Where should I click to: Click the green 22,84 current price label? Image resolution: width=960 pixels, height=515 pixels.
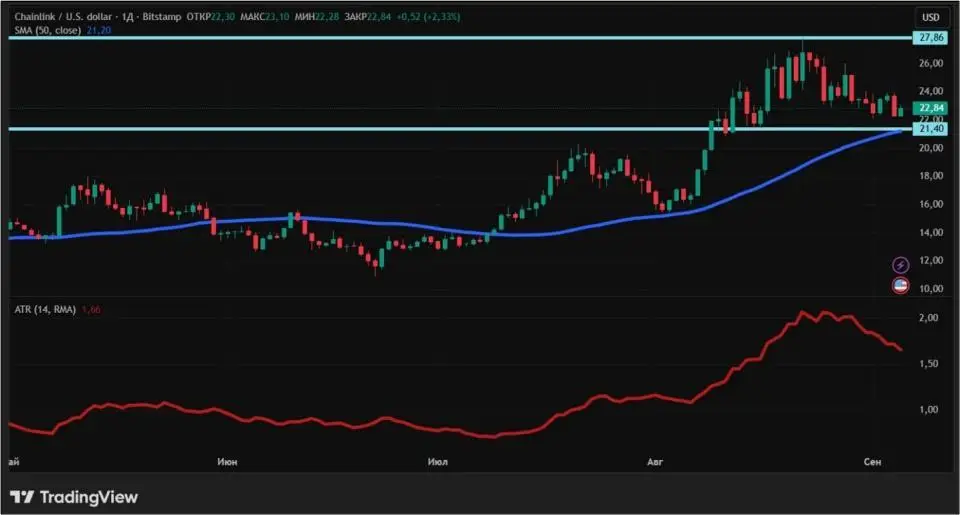point(930,108)
